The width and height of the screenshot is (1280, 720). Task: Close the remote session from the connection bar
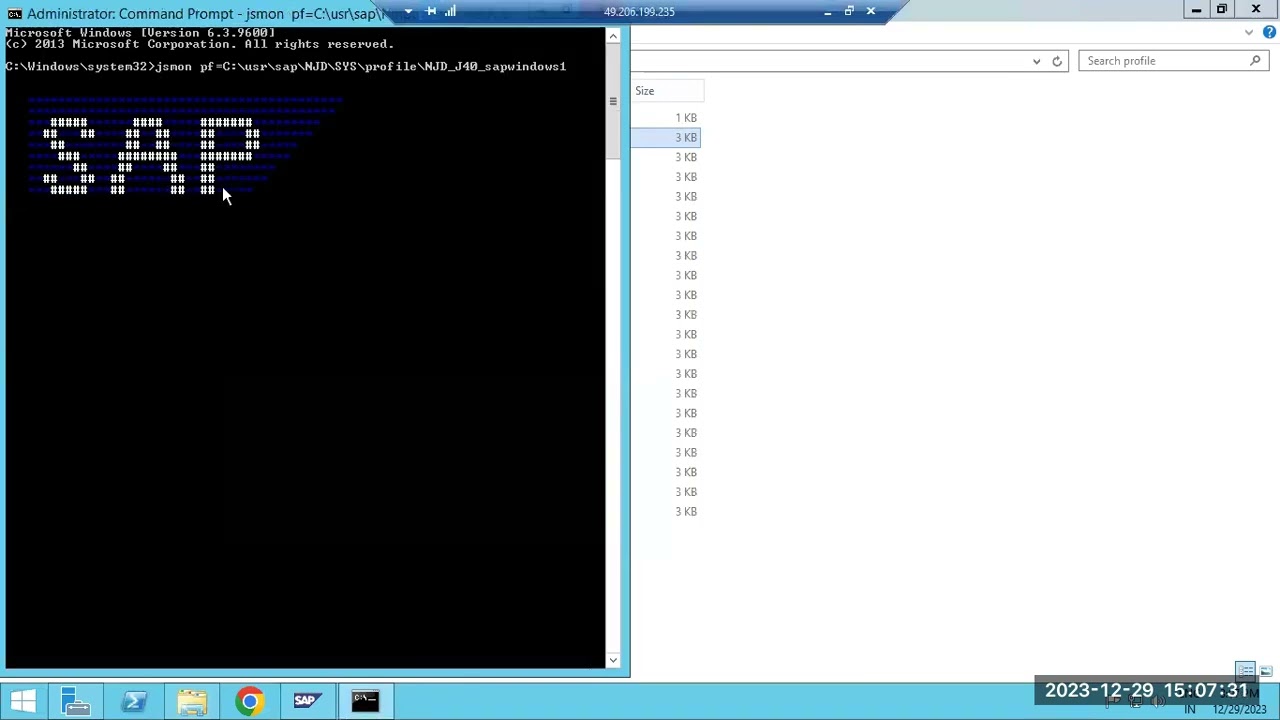[871, 11]
